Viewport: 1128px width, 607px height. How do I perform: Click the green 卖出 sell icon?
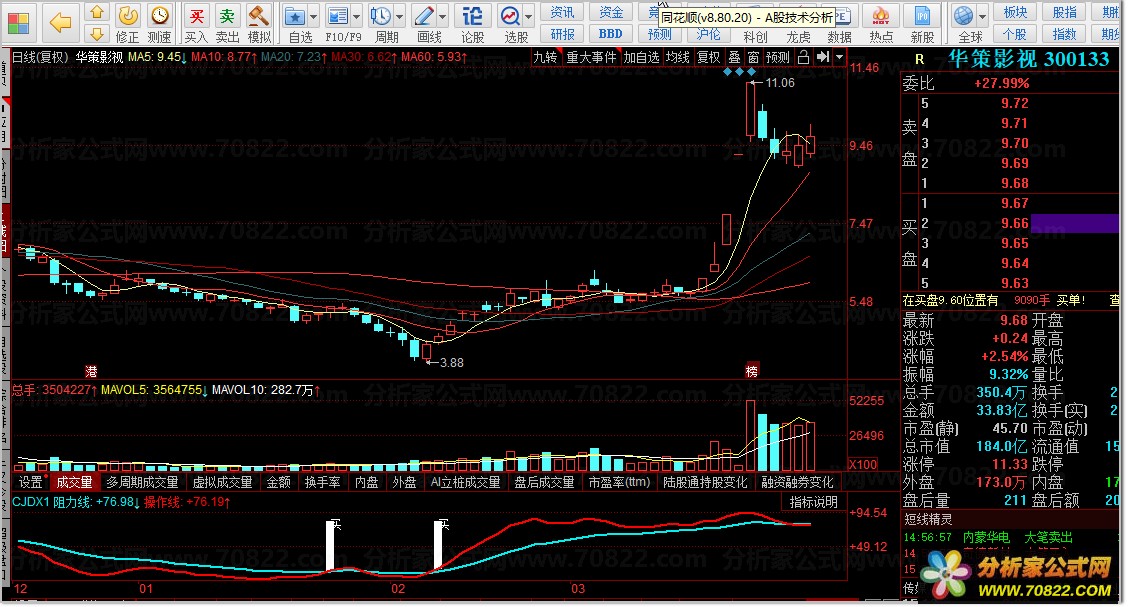[x=227, y=15]
